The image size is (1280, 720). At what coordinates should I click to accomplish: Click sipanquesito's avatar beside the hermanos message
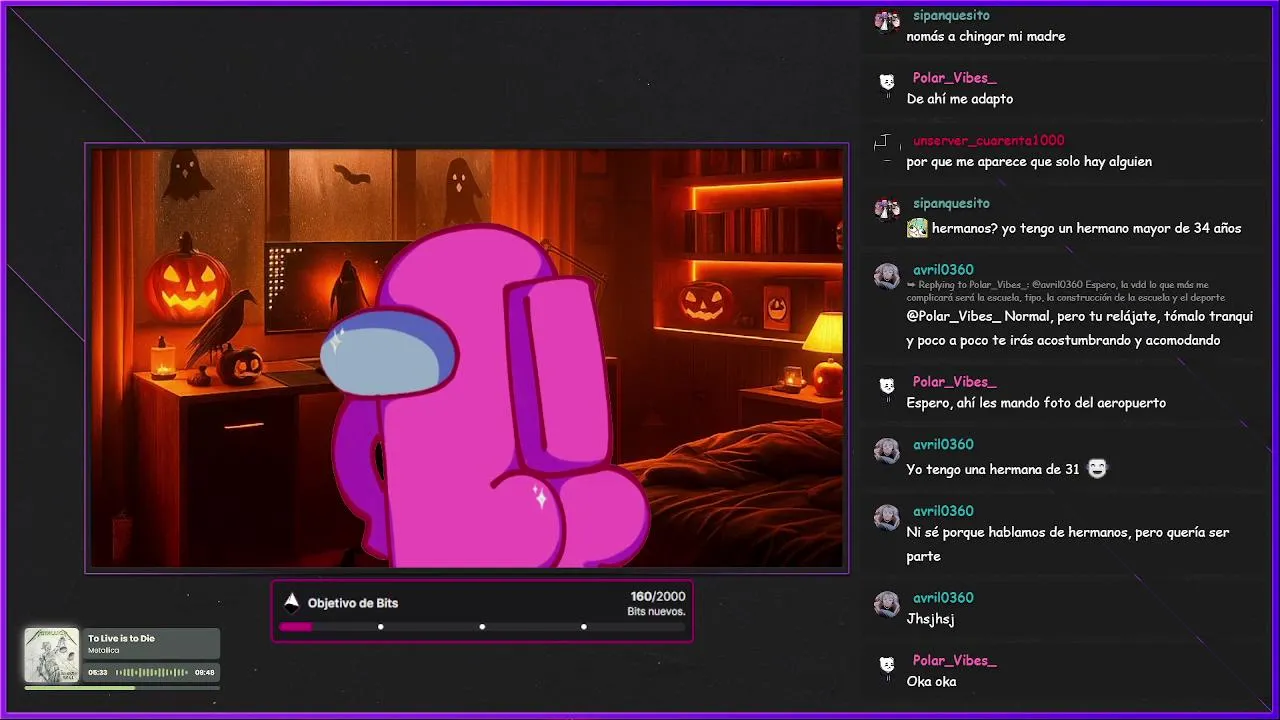(887, 208)
